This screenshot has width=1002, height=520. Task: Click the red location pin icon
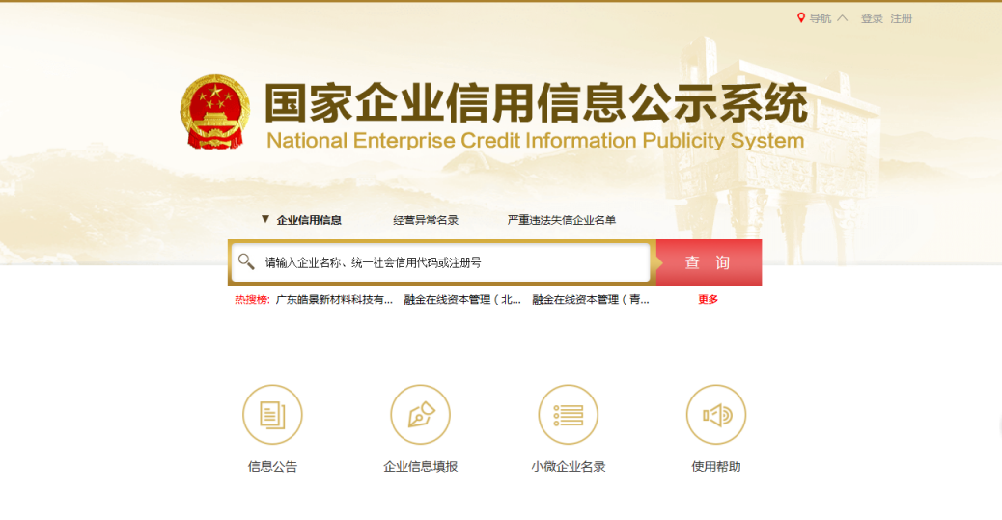(801, 18)
